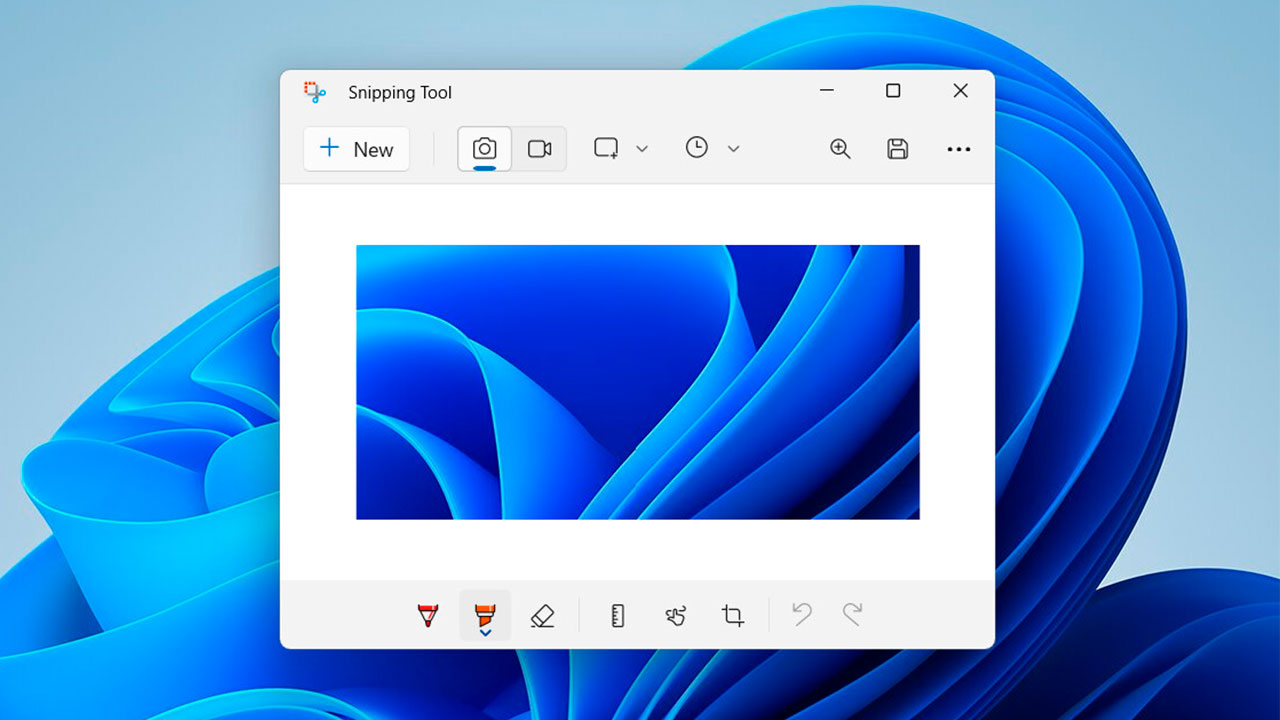The height and width of the screenshot is (720, 1280).
Task: Click the Redo arrow
Action: (852, 614)
